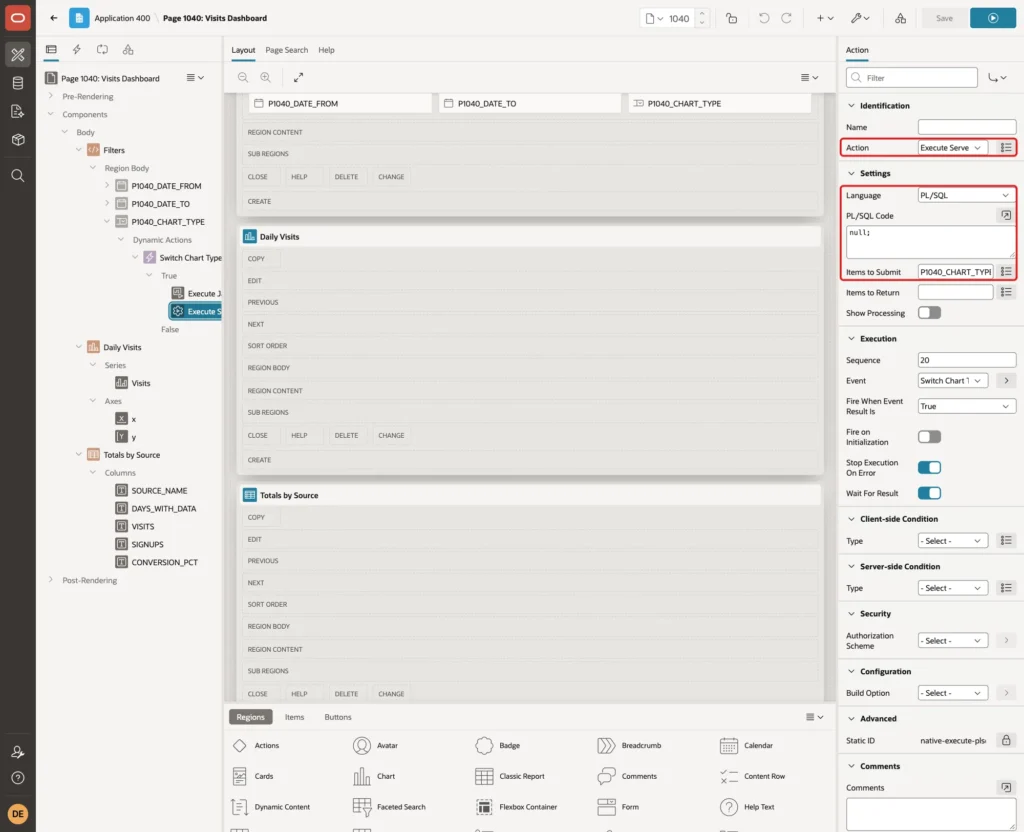Open the DE user avatar menu
Screen dimensions: 1024x832
coord(18,814)
